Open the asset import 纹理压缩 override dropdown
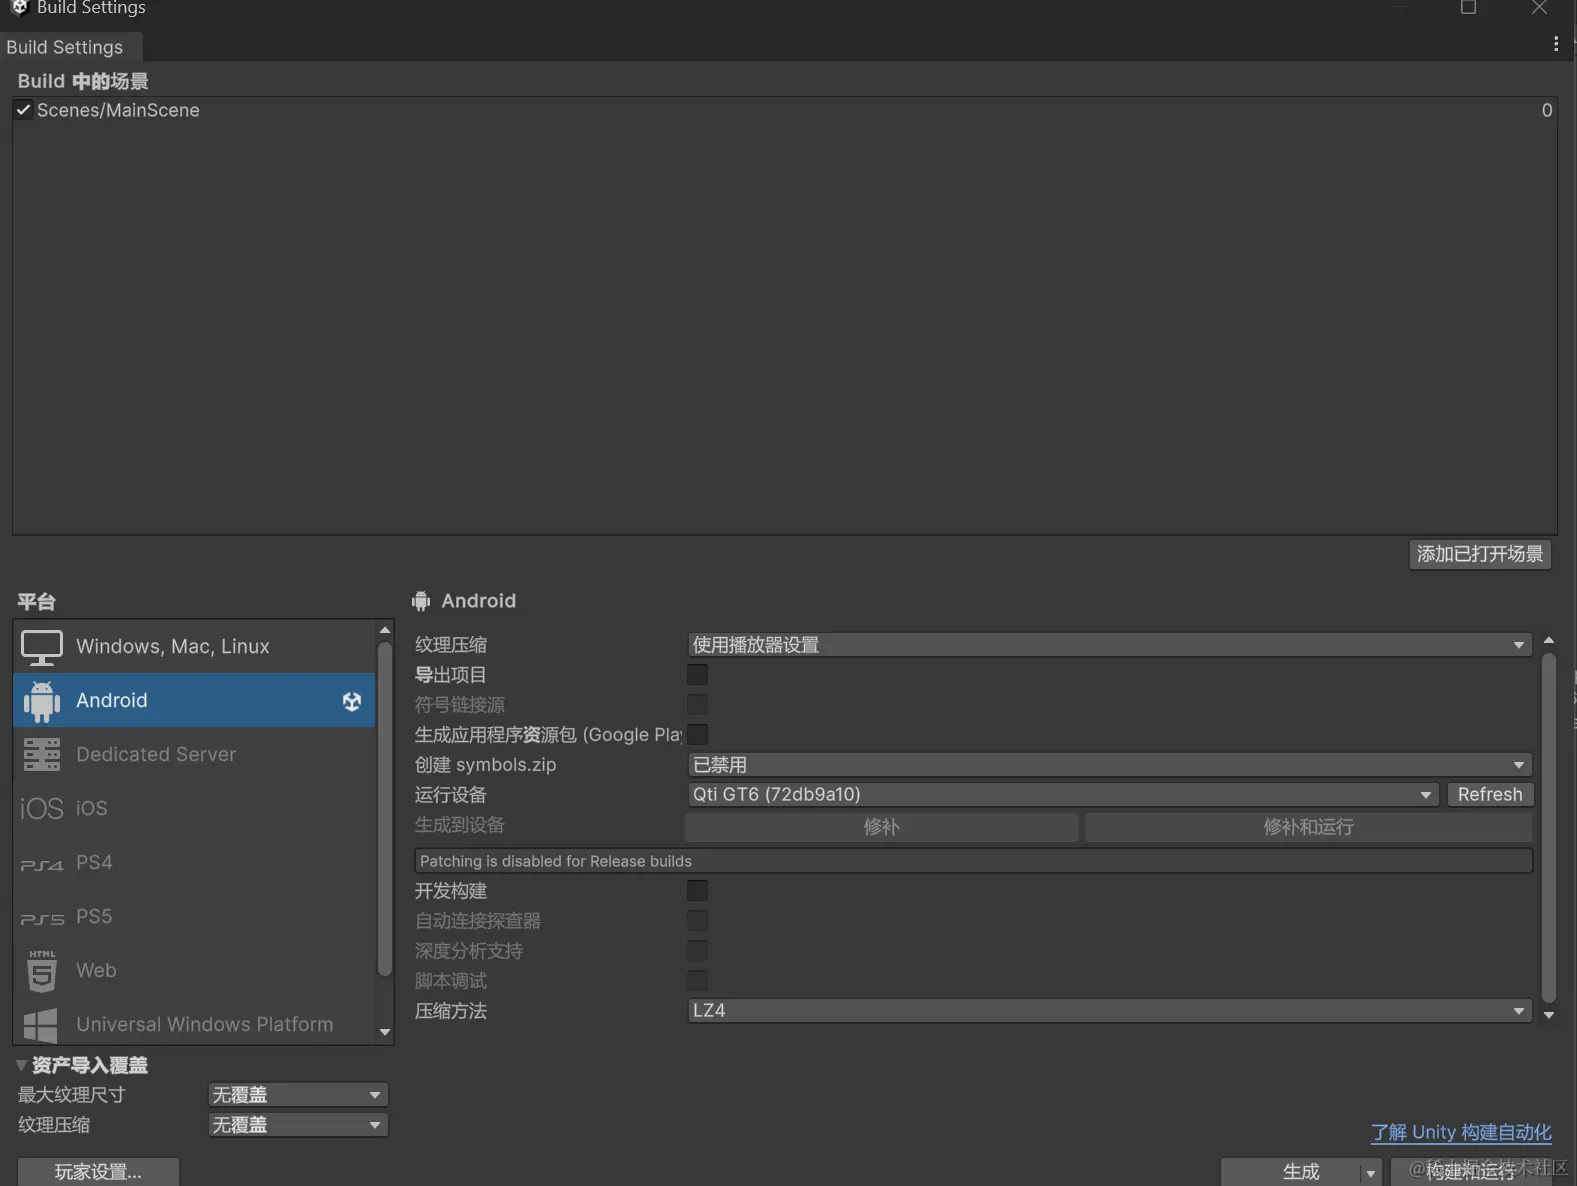 pos(298,1125)
